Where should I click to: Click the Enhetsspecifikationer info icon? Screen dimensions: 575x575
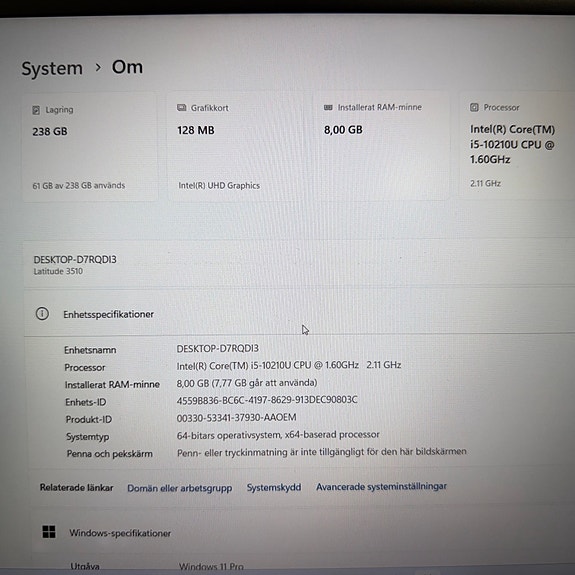tap(42, 314)
